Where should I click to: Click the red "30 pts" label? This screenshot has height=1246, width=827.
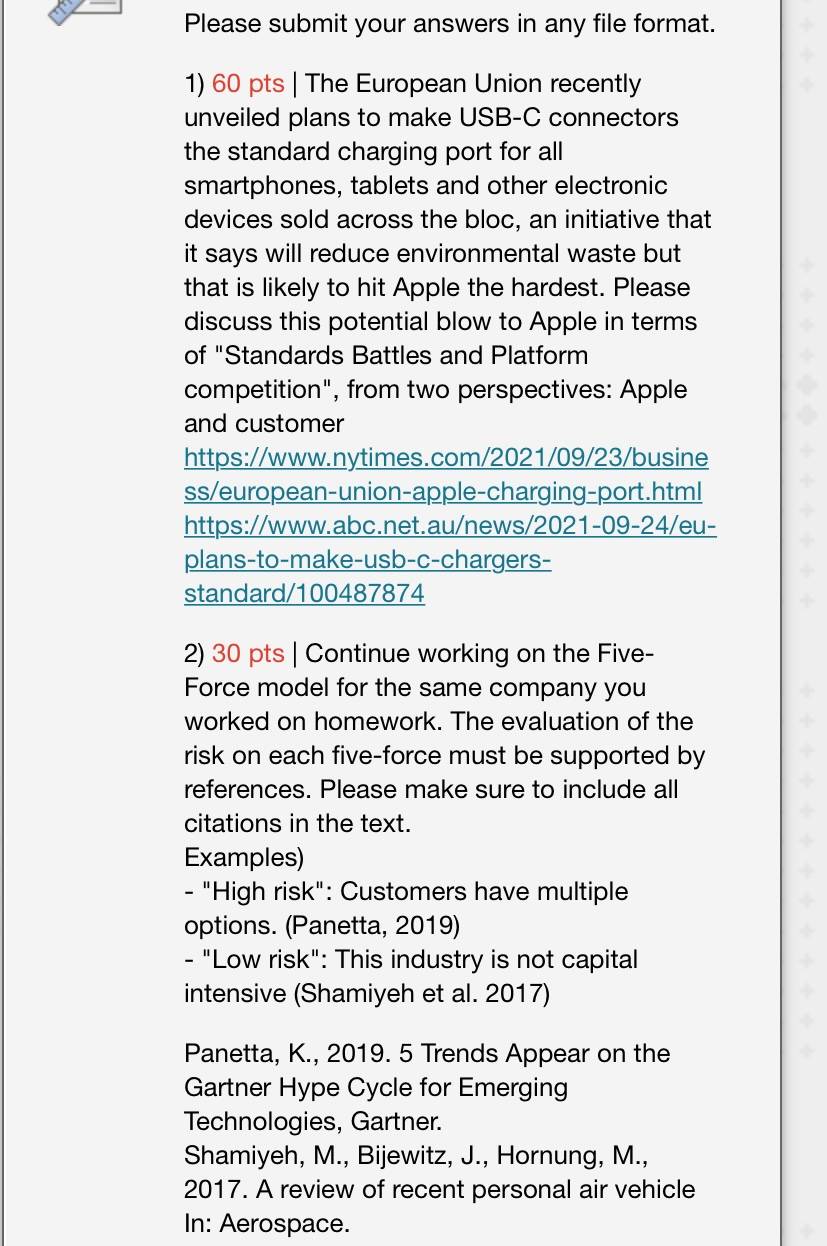coord(248,654)
